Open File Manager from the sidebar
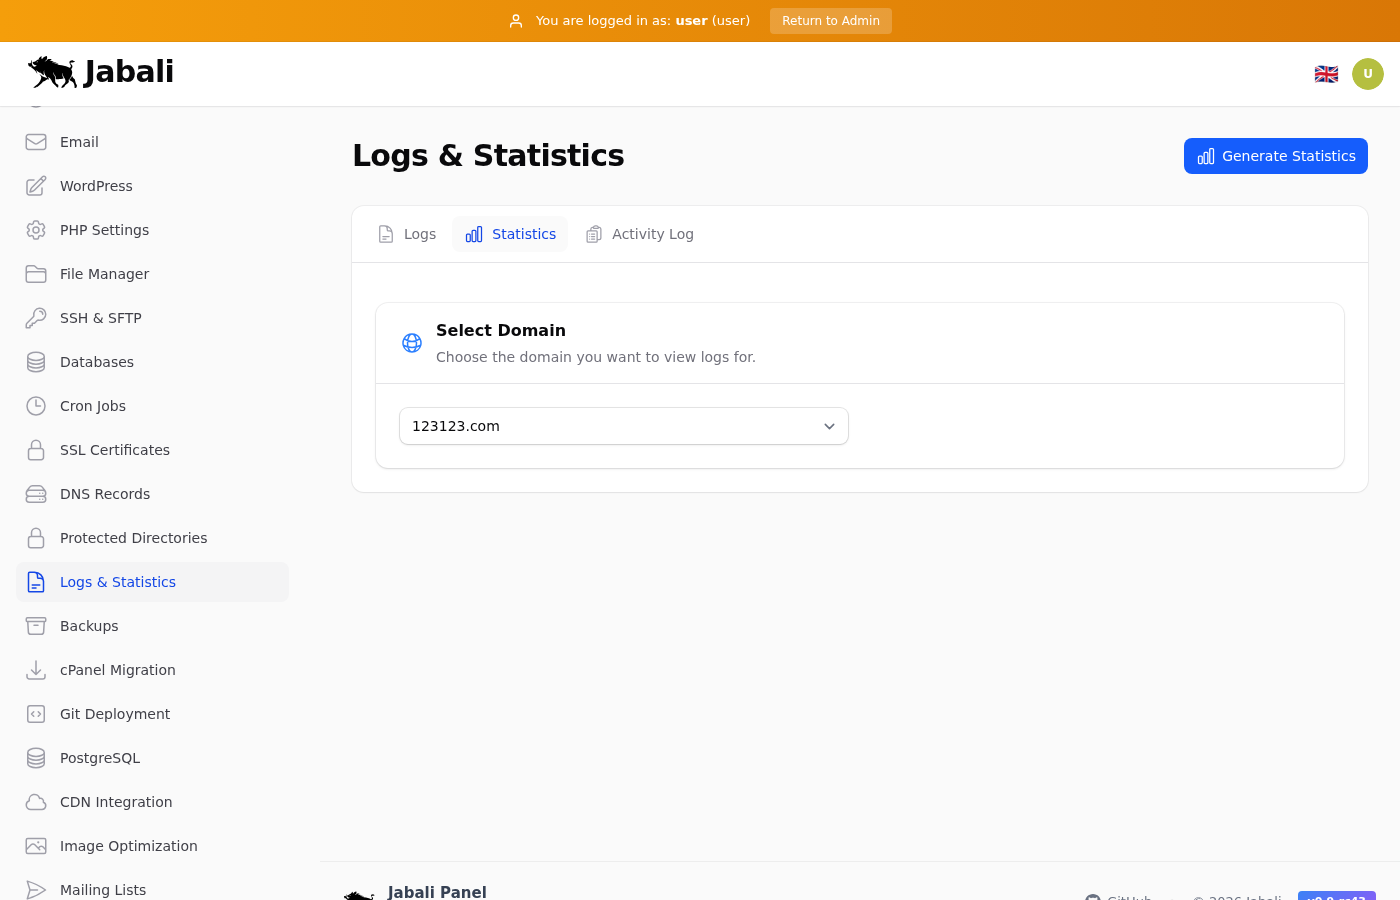This screenshot has height=900, width=1400. coord(104,274)
